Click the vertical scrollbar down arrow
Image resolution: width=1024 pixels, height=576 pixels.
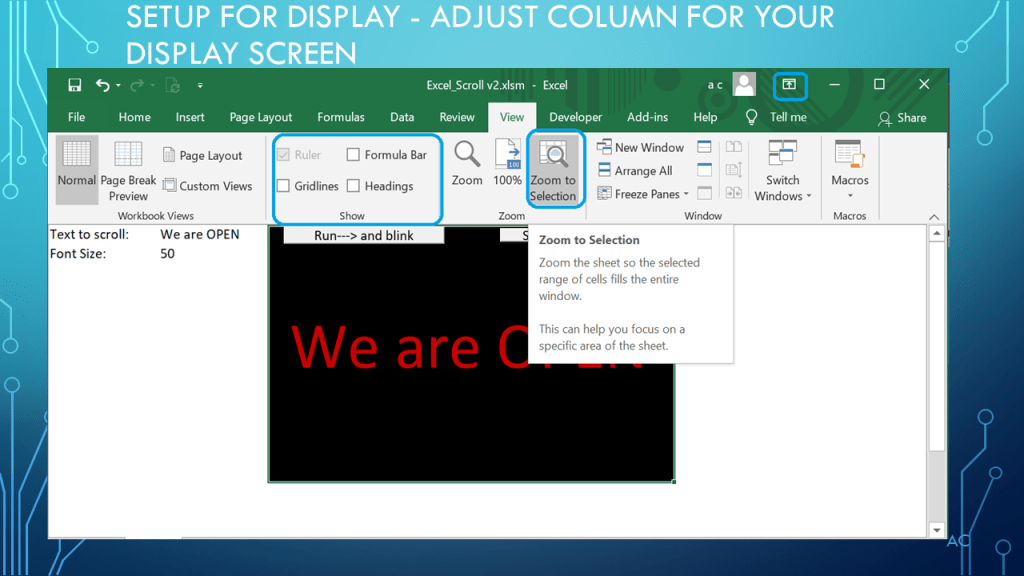point(937,530)
